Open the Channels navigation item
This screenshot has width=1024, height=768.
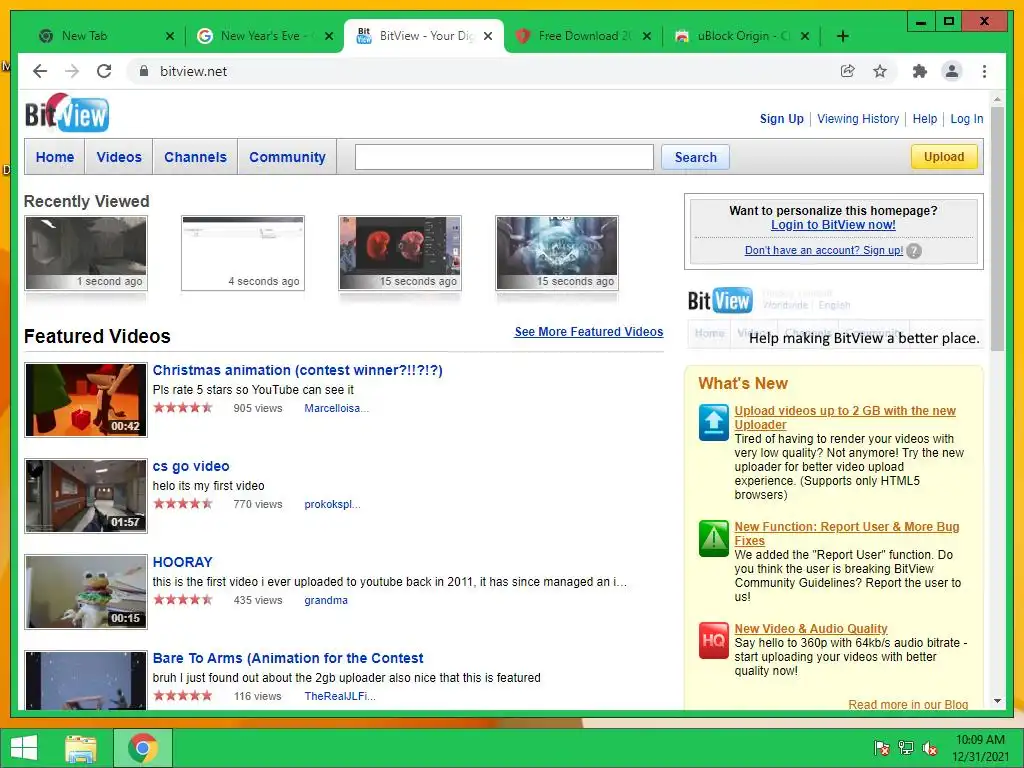195,157
